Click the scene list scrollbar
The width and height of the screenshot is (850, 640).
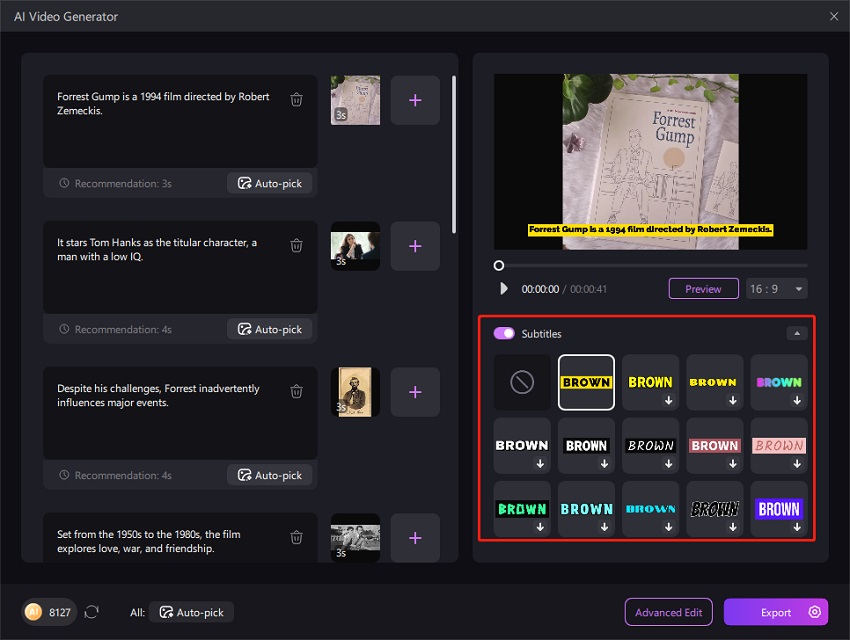454,154
